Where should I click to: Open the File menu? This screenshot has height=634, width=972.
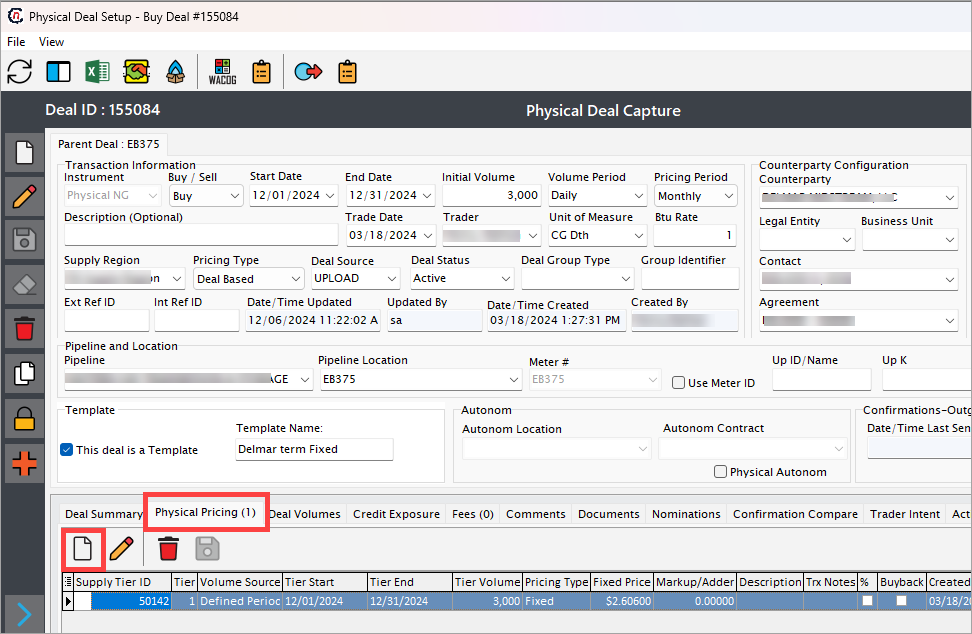tap(16, 42)
